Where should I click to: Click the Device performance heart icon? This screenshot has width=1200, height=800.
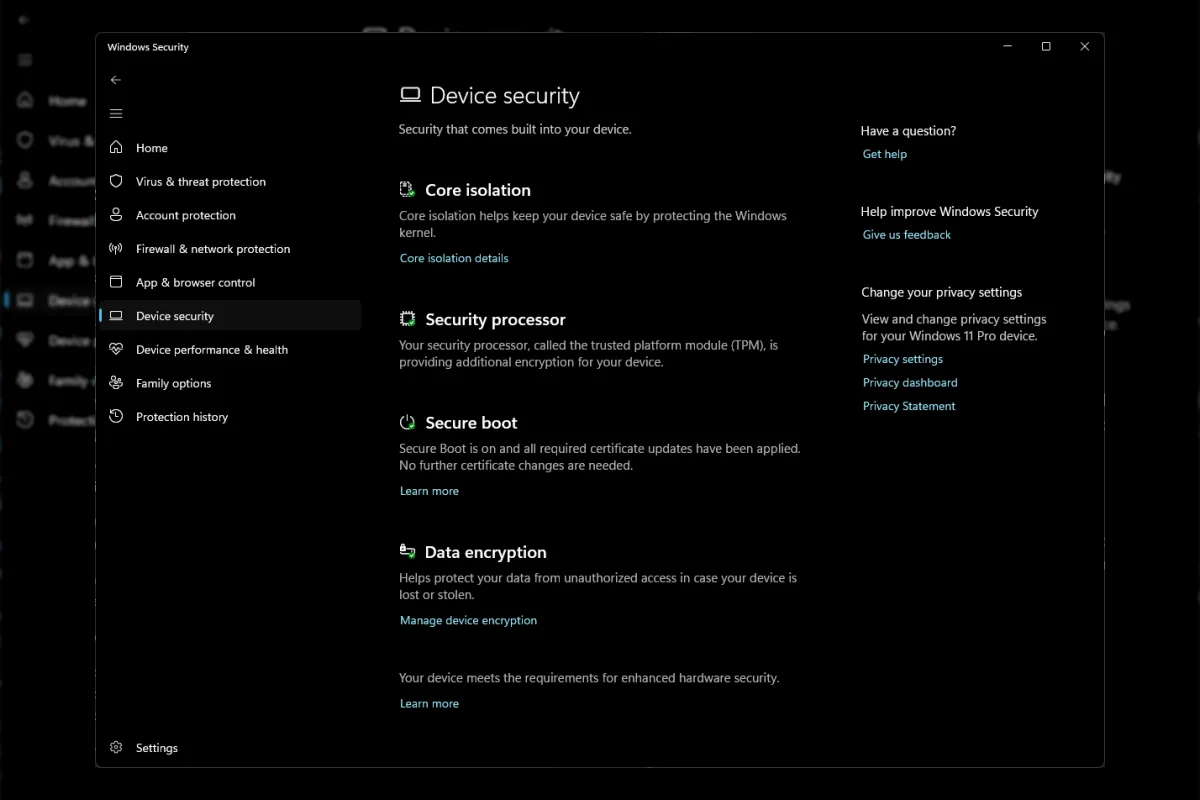(x=116, y=349)
